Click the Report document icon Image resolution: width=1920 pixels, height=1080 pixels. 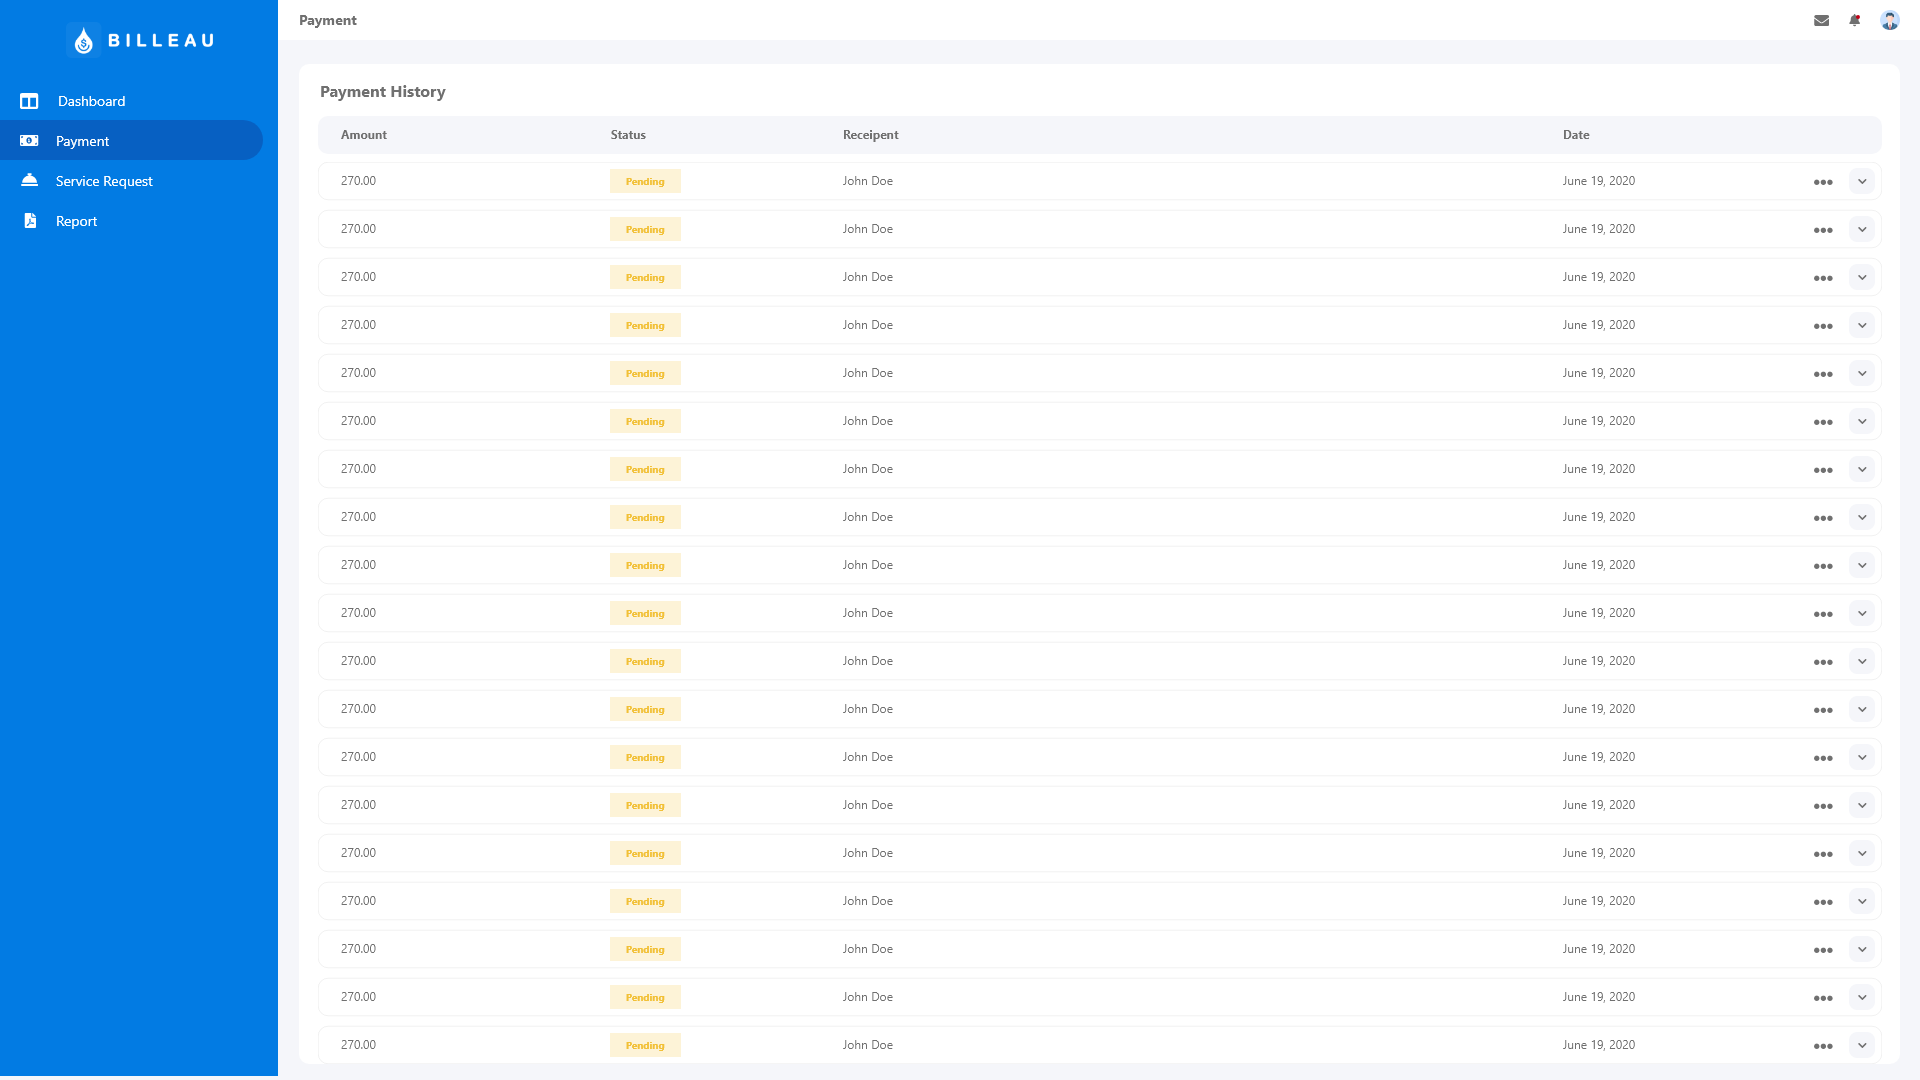point(30,221)
